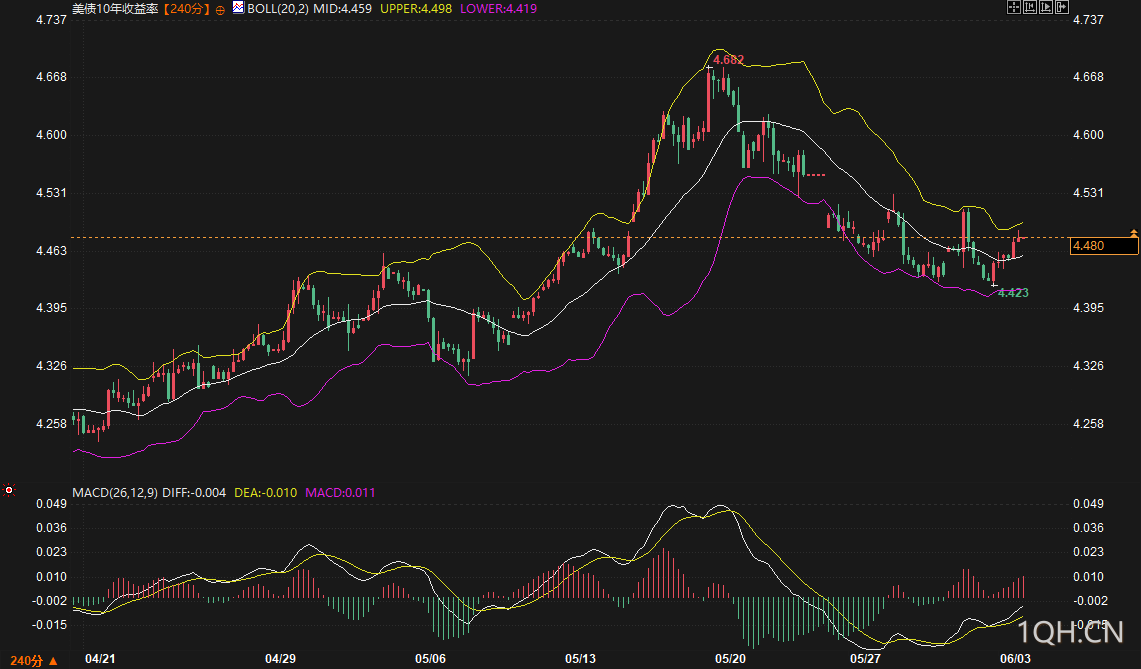The width and height of the screenshot is (1141, 669).
Task: Click the 4.600 left axis label
Action: (x=51, y=135)
